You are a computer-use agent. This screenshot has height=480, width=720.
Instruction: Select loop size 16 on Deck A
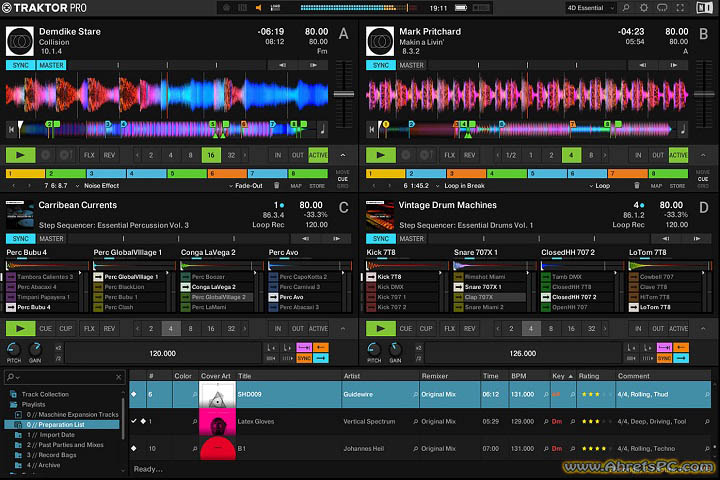pyautogui.click(x=211, y=155)
